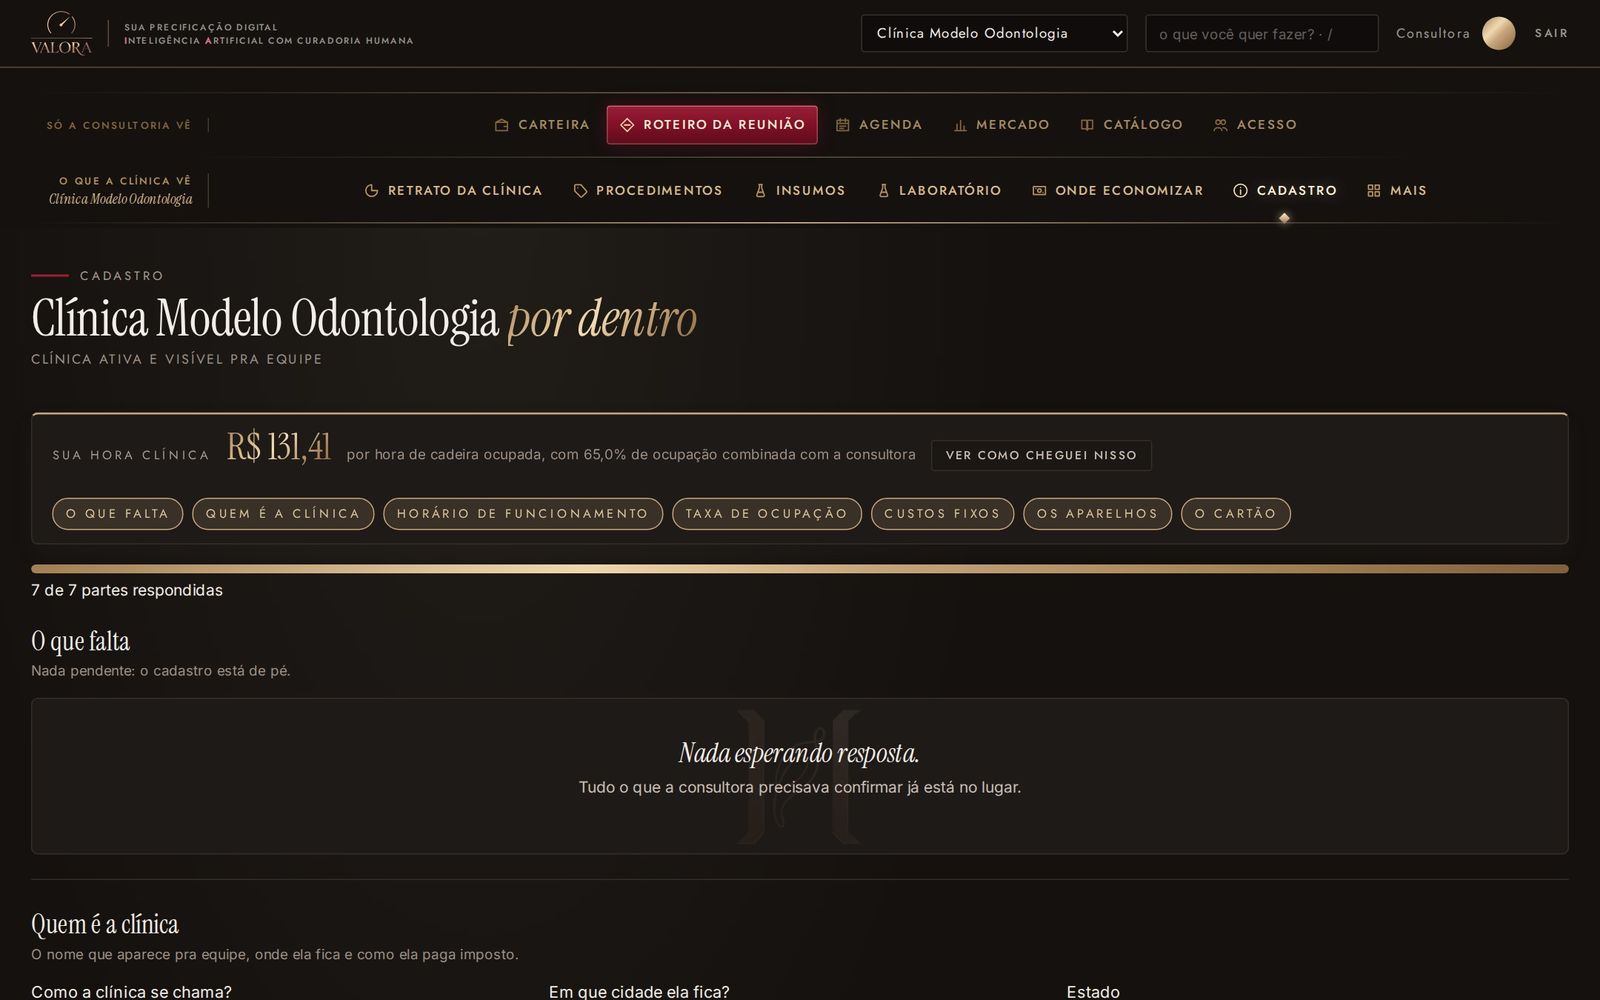Click the Sair logout link
Viewport: 1600px width, 1000px height.
[x=1552, y=33]
